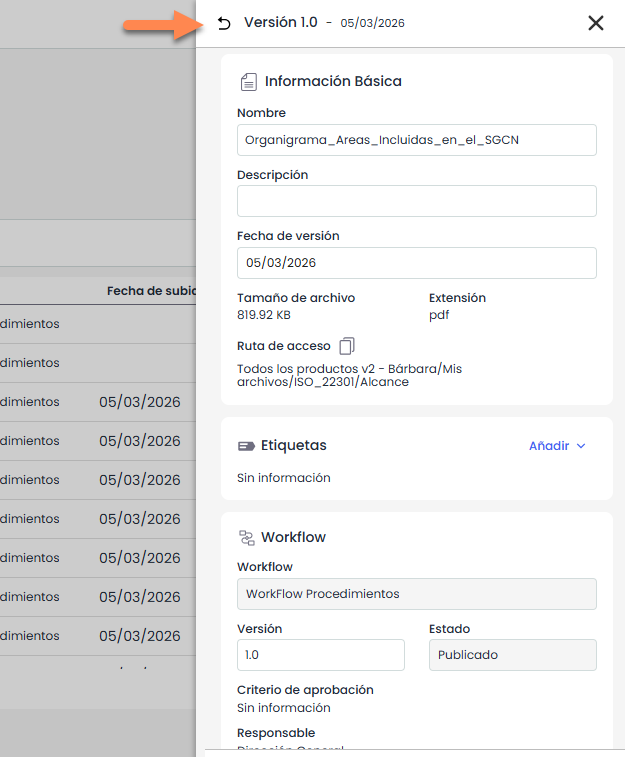Click into the empty Descripción field
Image resolution: width=625 pixels, height=757 pixels.
pos(416,201)
